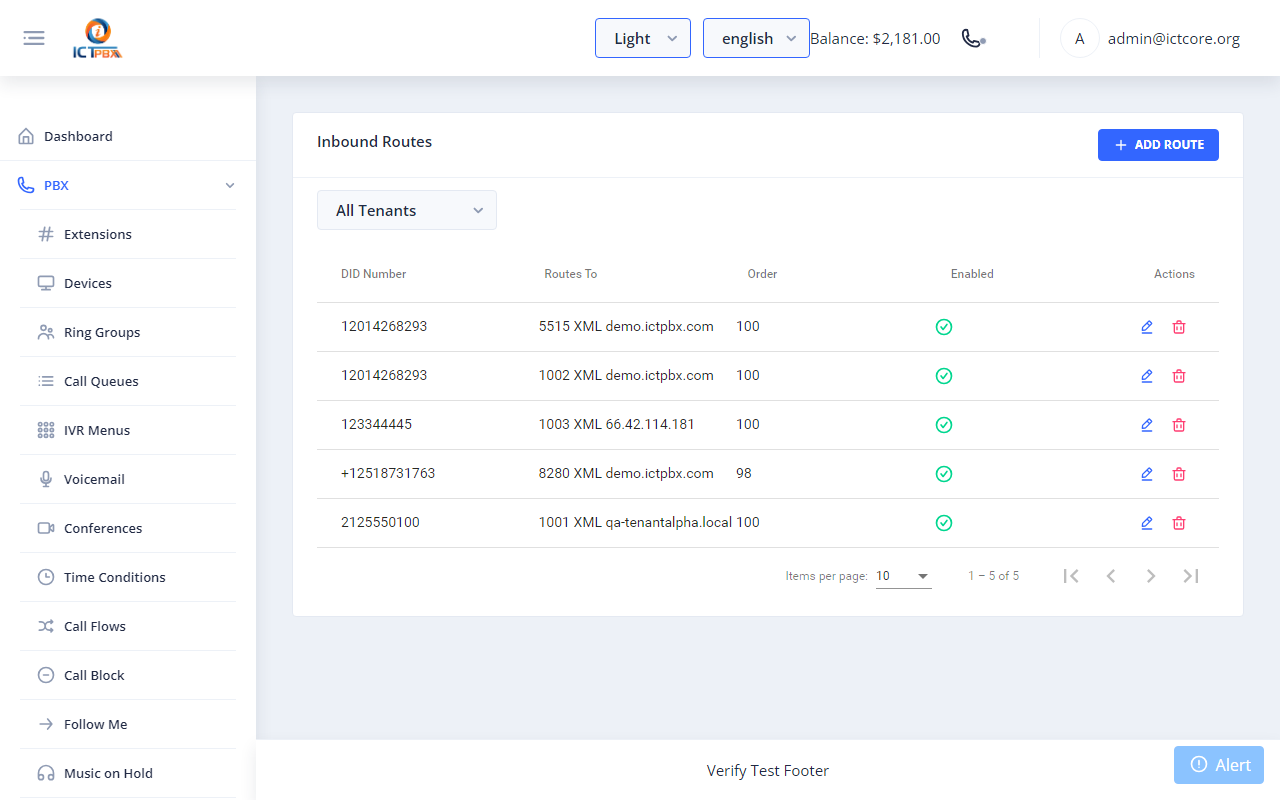Click the ICTPBX logo
This screenshot has width=1280, height=800.
pos(97,39)
